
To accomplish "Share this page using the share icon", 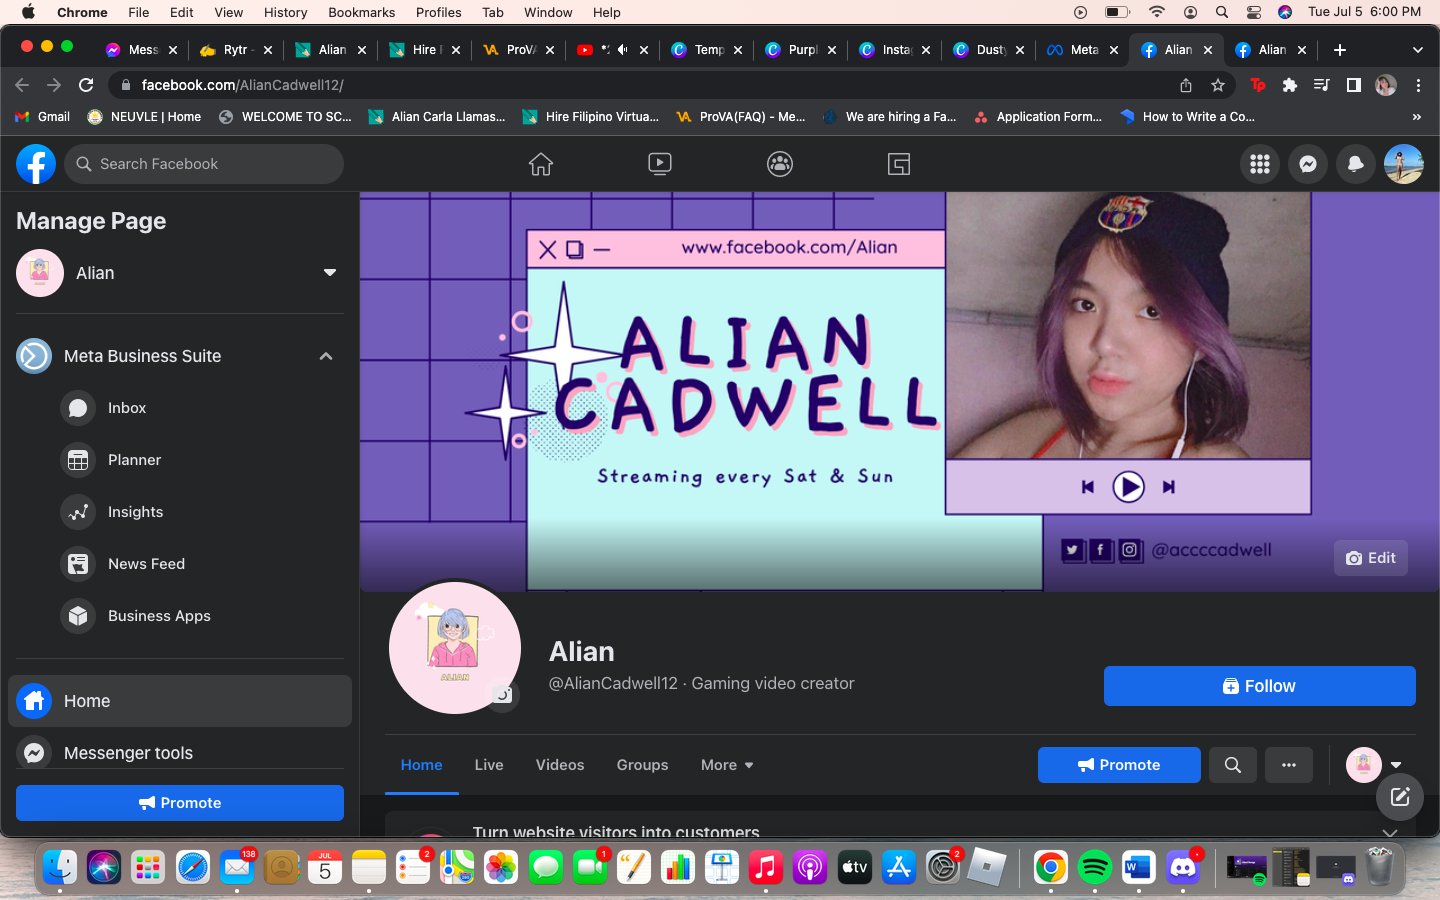I will [x=1186, y=85].
